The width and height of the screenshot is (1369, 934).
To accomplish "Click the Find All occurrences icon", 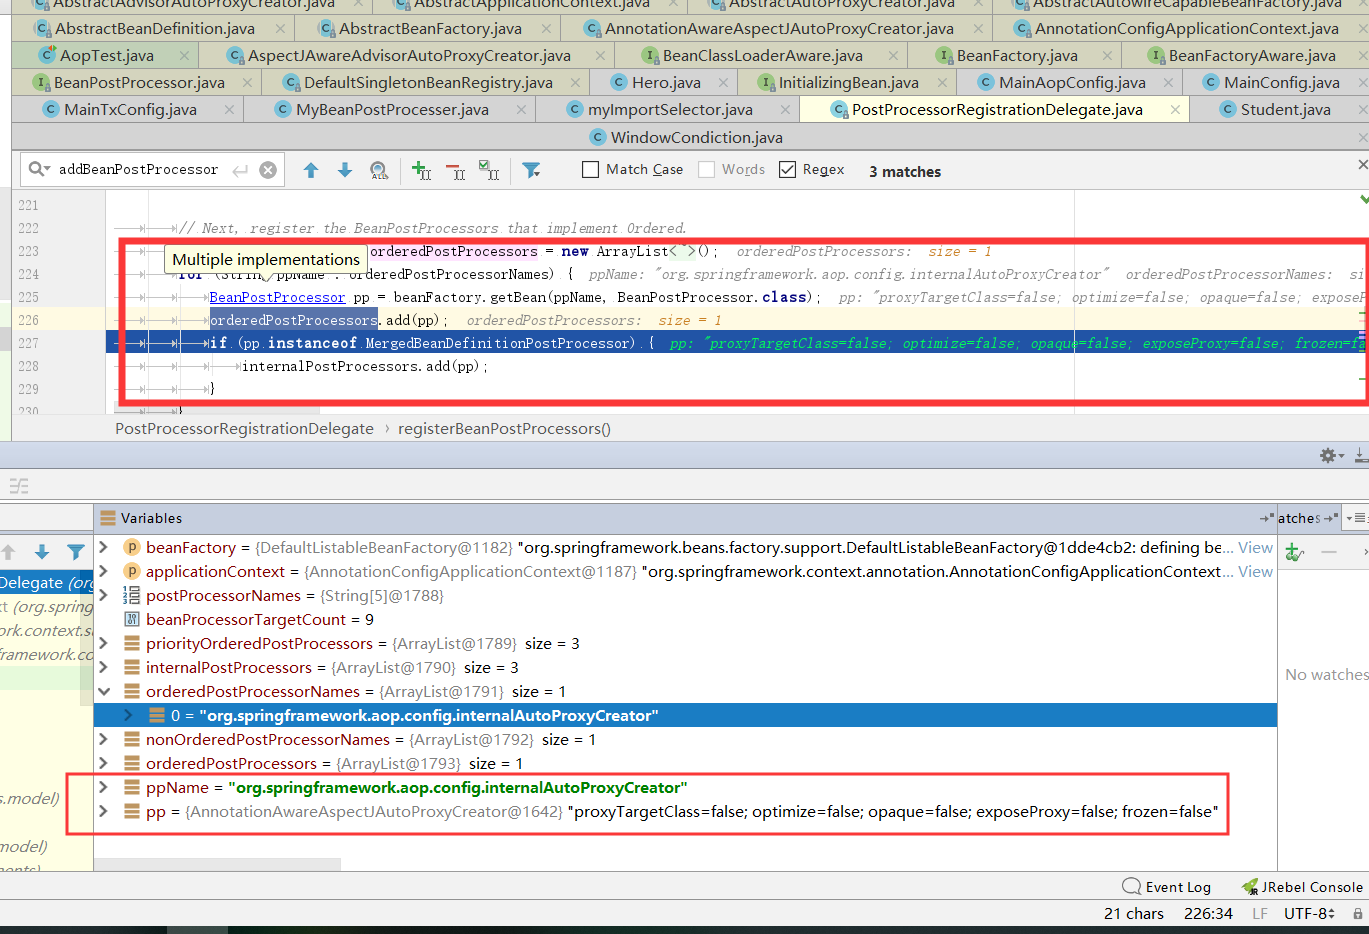I will point(379,171).
